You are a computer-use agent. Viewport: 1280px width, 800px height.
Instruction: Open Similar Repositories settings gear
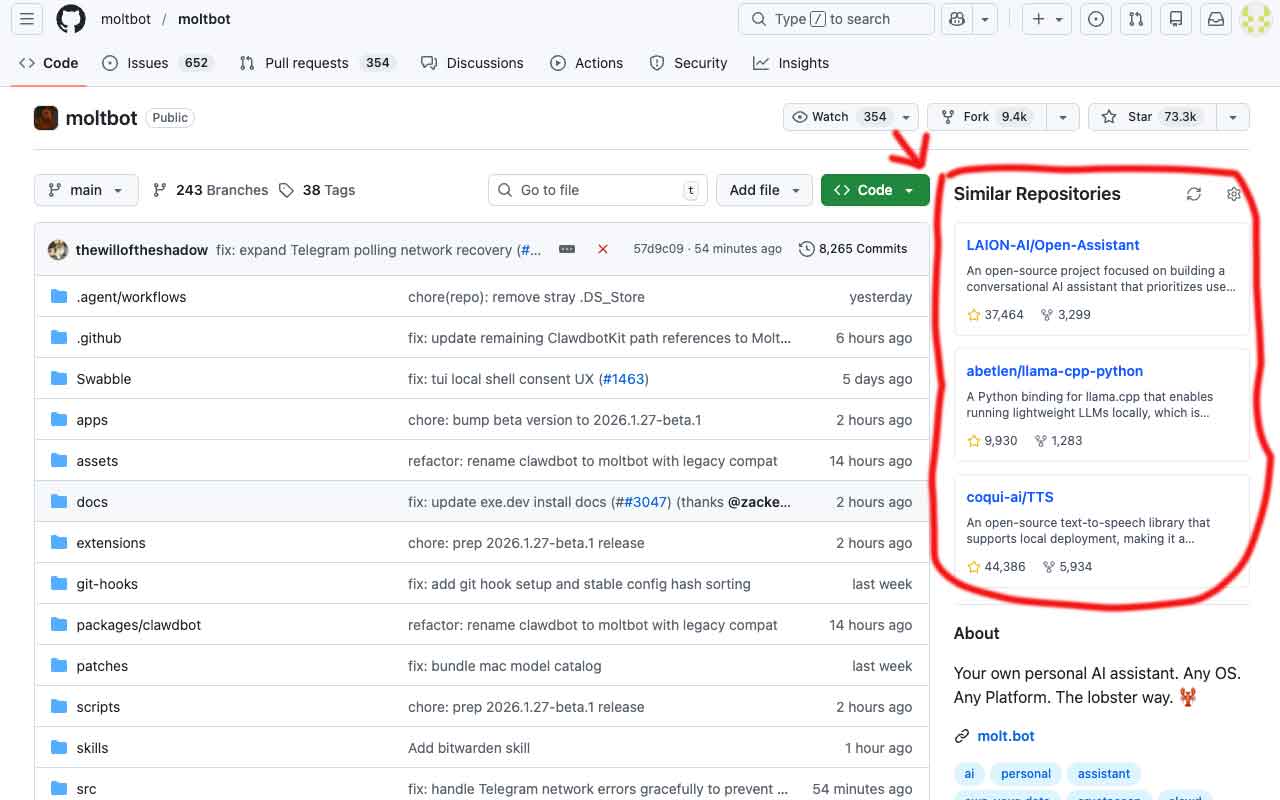(1233, 194)
